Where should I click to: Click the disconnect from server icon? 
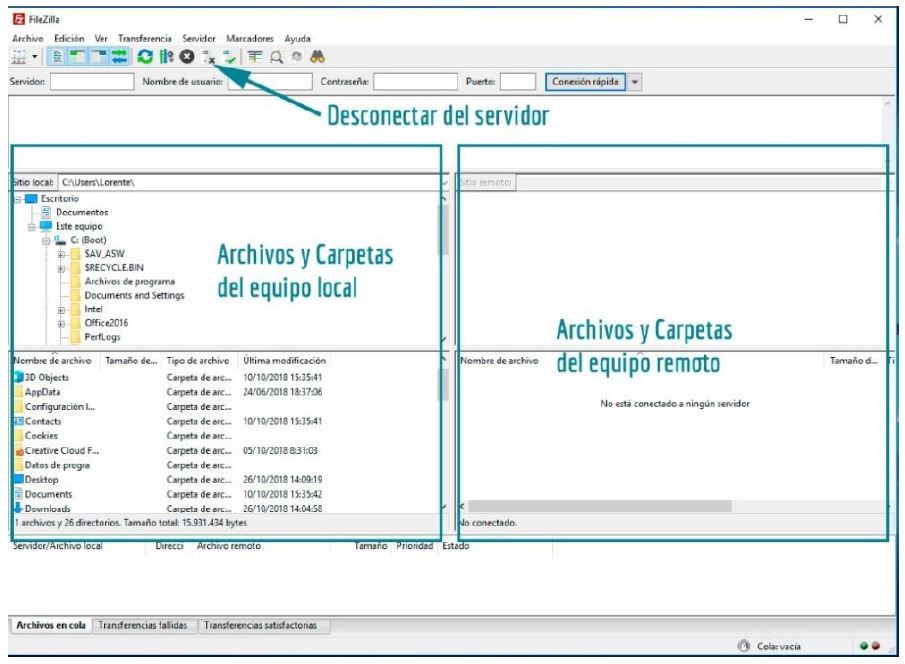point(208,57)
